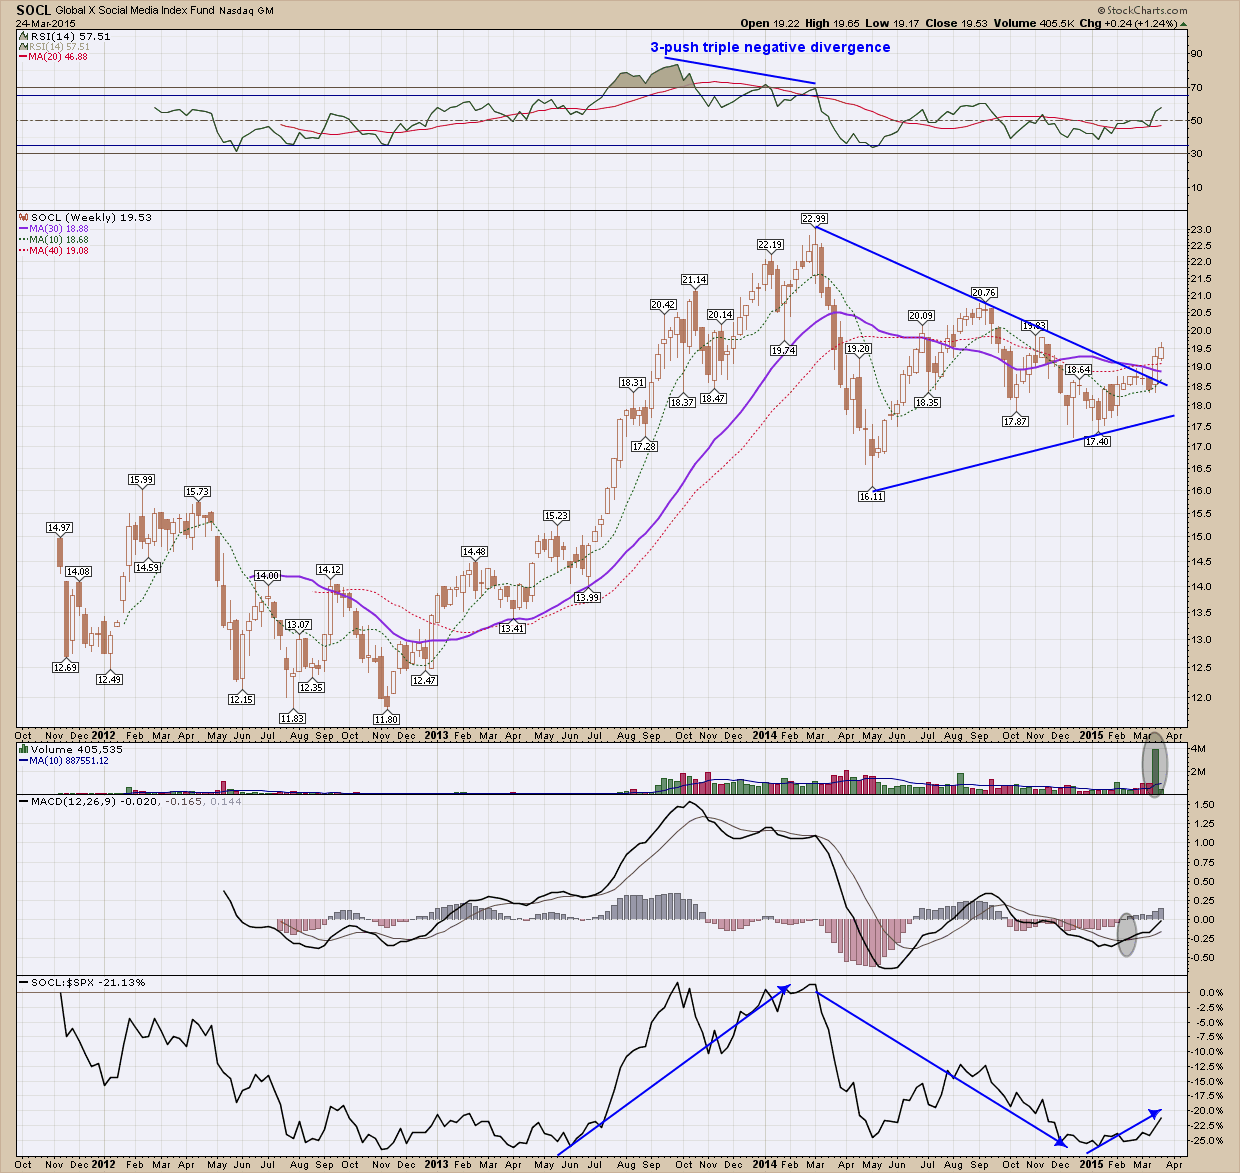Click the 12.47 price label
This screenshot has height=1173, width=1240.
click(424, 680)
